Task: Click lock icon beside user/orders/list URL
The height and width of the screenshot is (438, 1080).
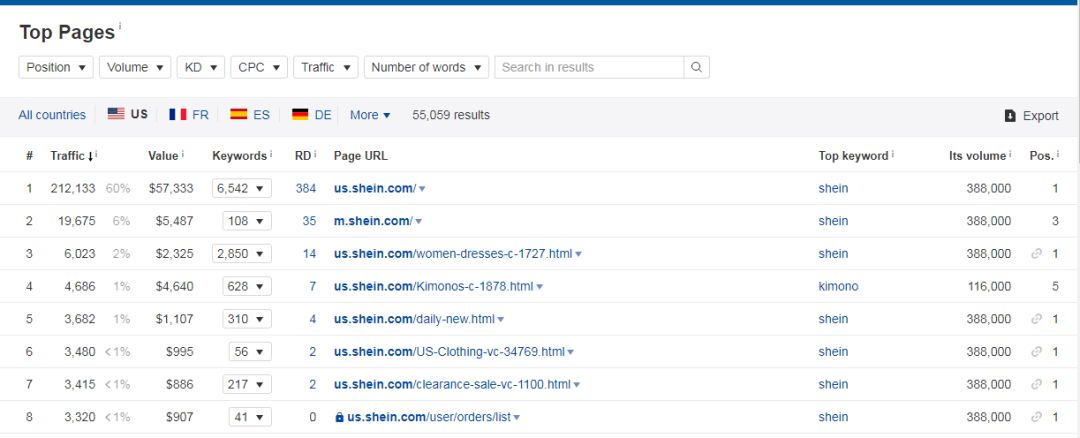Action: [339, 417]
